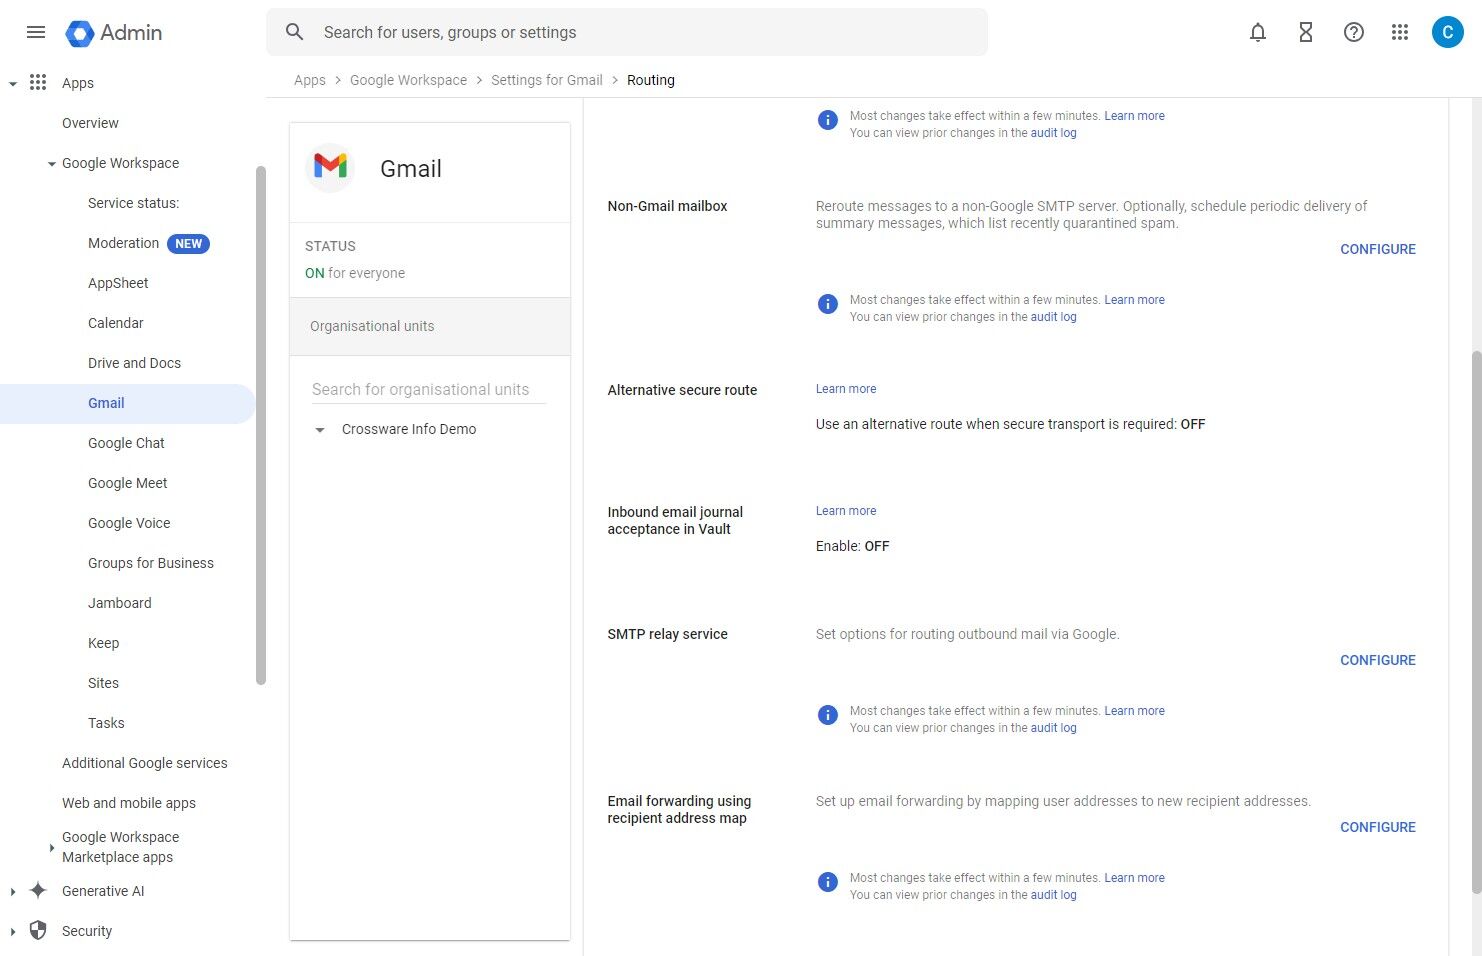Open the main hamburger menu
This screenshot has height=956, width=1482.
[36, 32]
